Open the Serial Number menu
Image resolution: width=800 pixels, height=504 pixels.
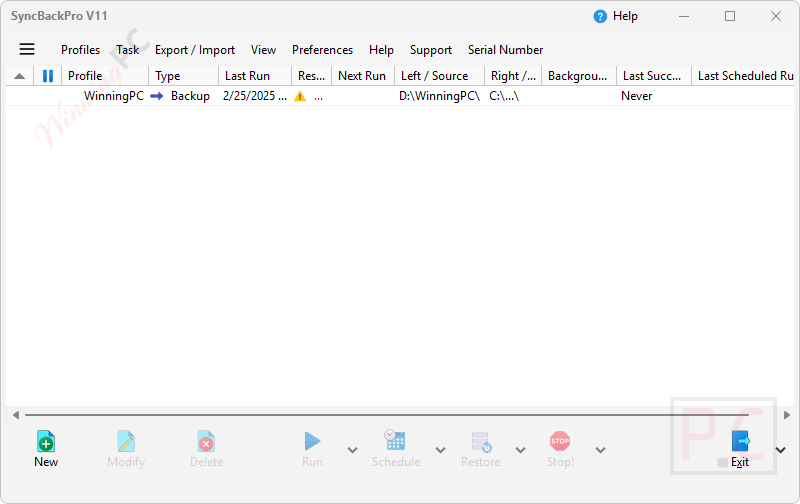point(506,49)
